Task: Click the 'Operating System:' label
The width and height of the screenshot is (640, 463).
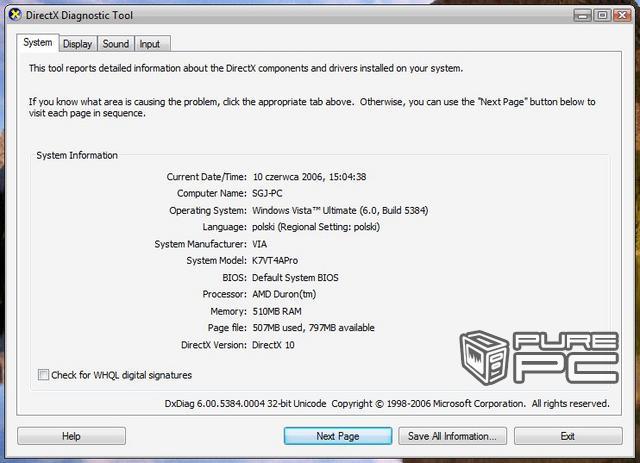Action: click(208, 210)
